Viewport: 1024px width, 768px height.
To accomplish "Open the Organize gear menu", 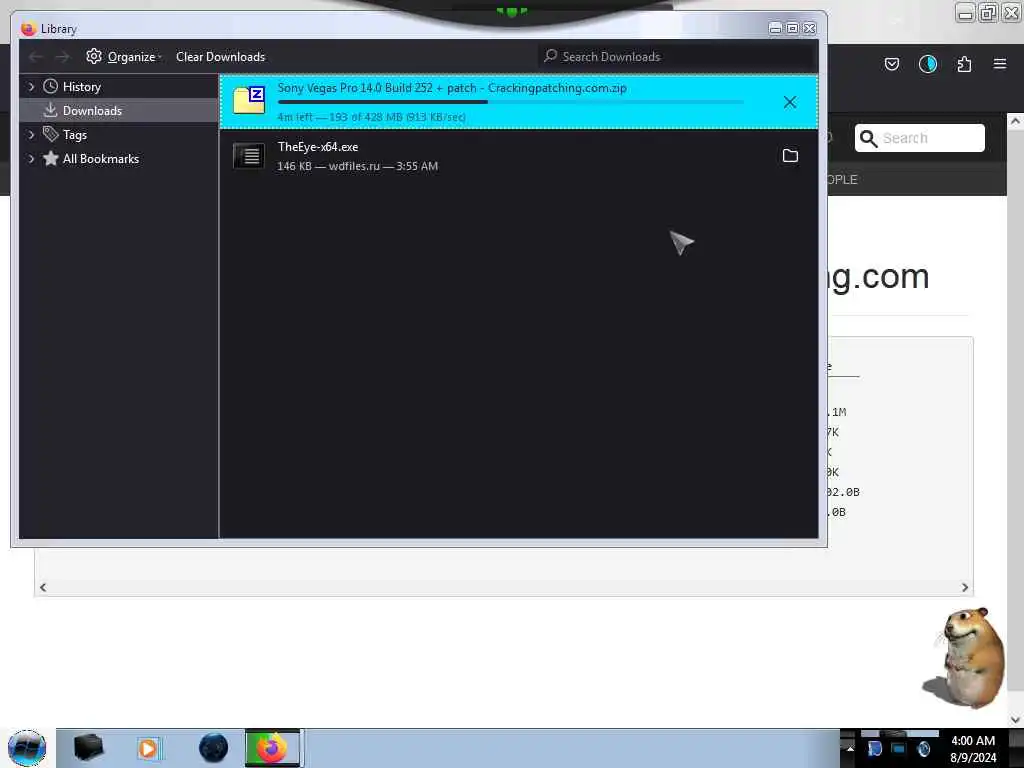I will pos(123,57).
